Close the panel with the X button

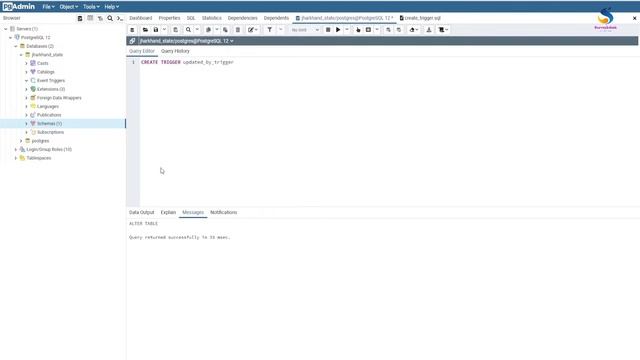click(634, 18)
